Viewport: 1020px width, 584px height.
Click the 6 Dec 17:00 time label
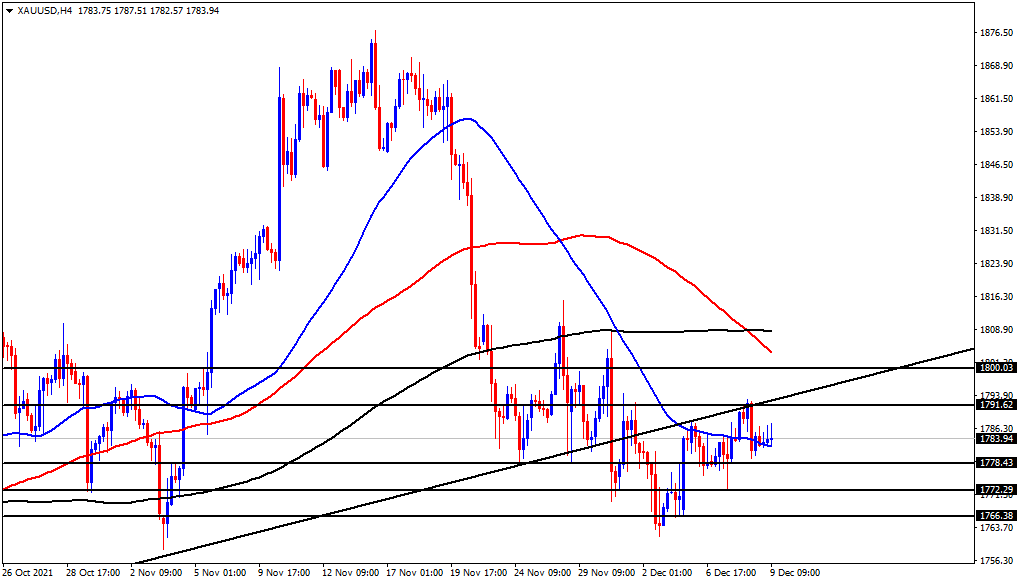tap(732, 573)
